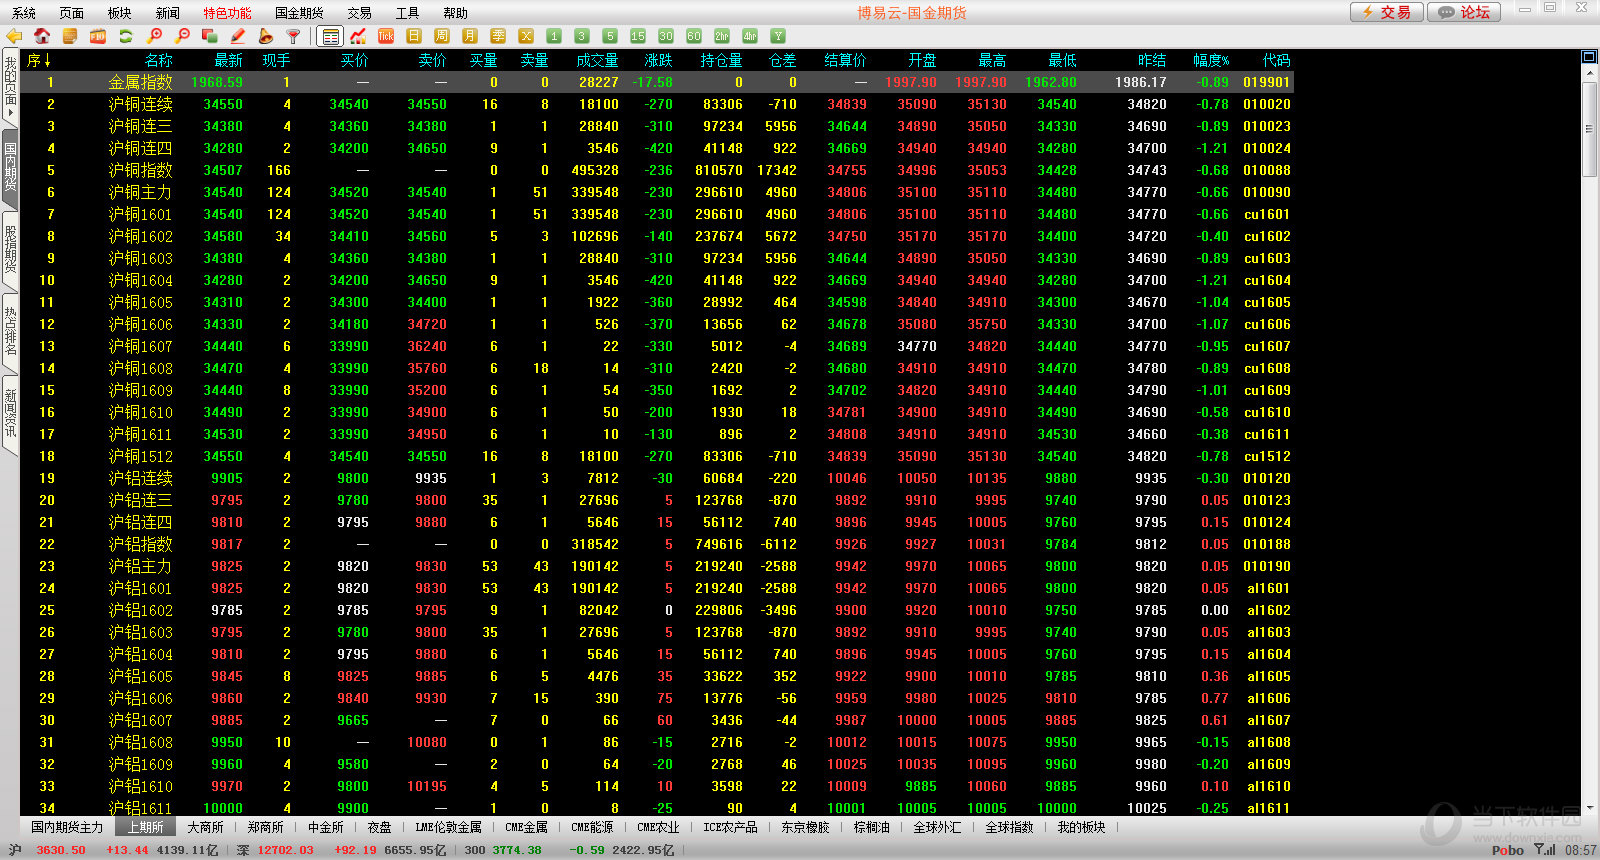Open the 页面 menu
This screenshot has height=860, width=1600.
click(72, 13)
